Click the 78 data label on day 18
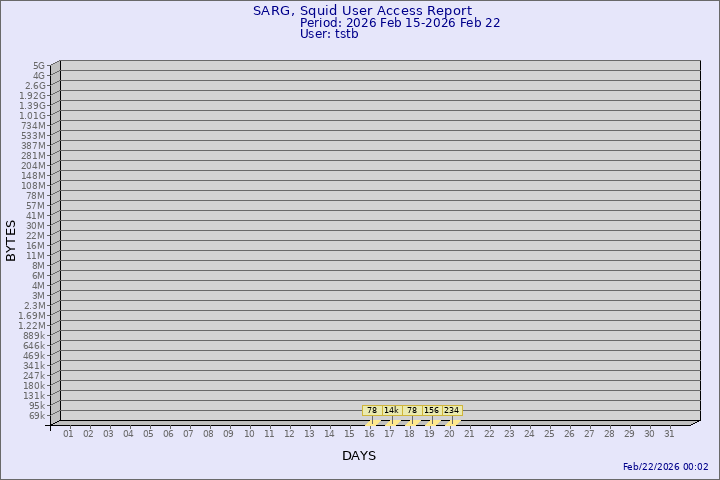This screenshot has width=720, height=480. 411,410
